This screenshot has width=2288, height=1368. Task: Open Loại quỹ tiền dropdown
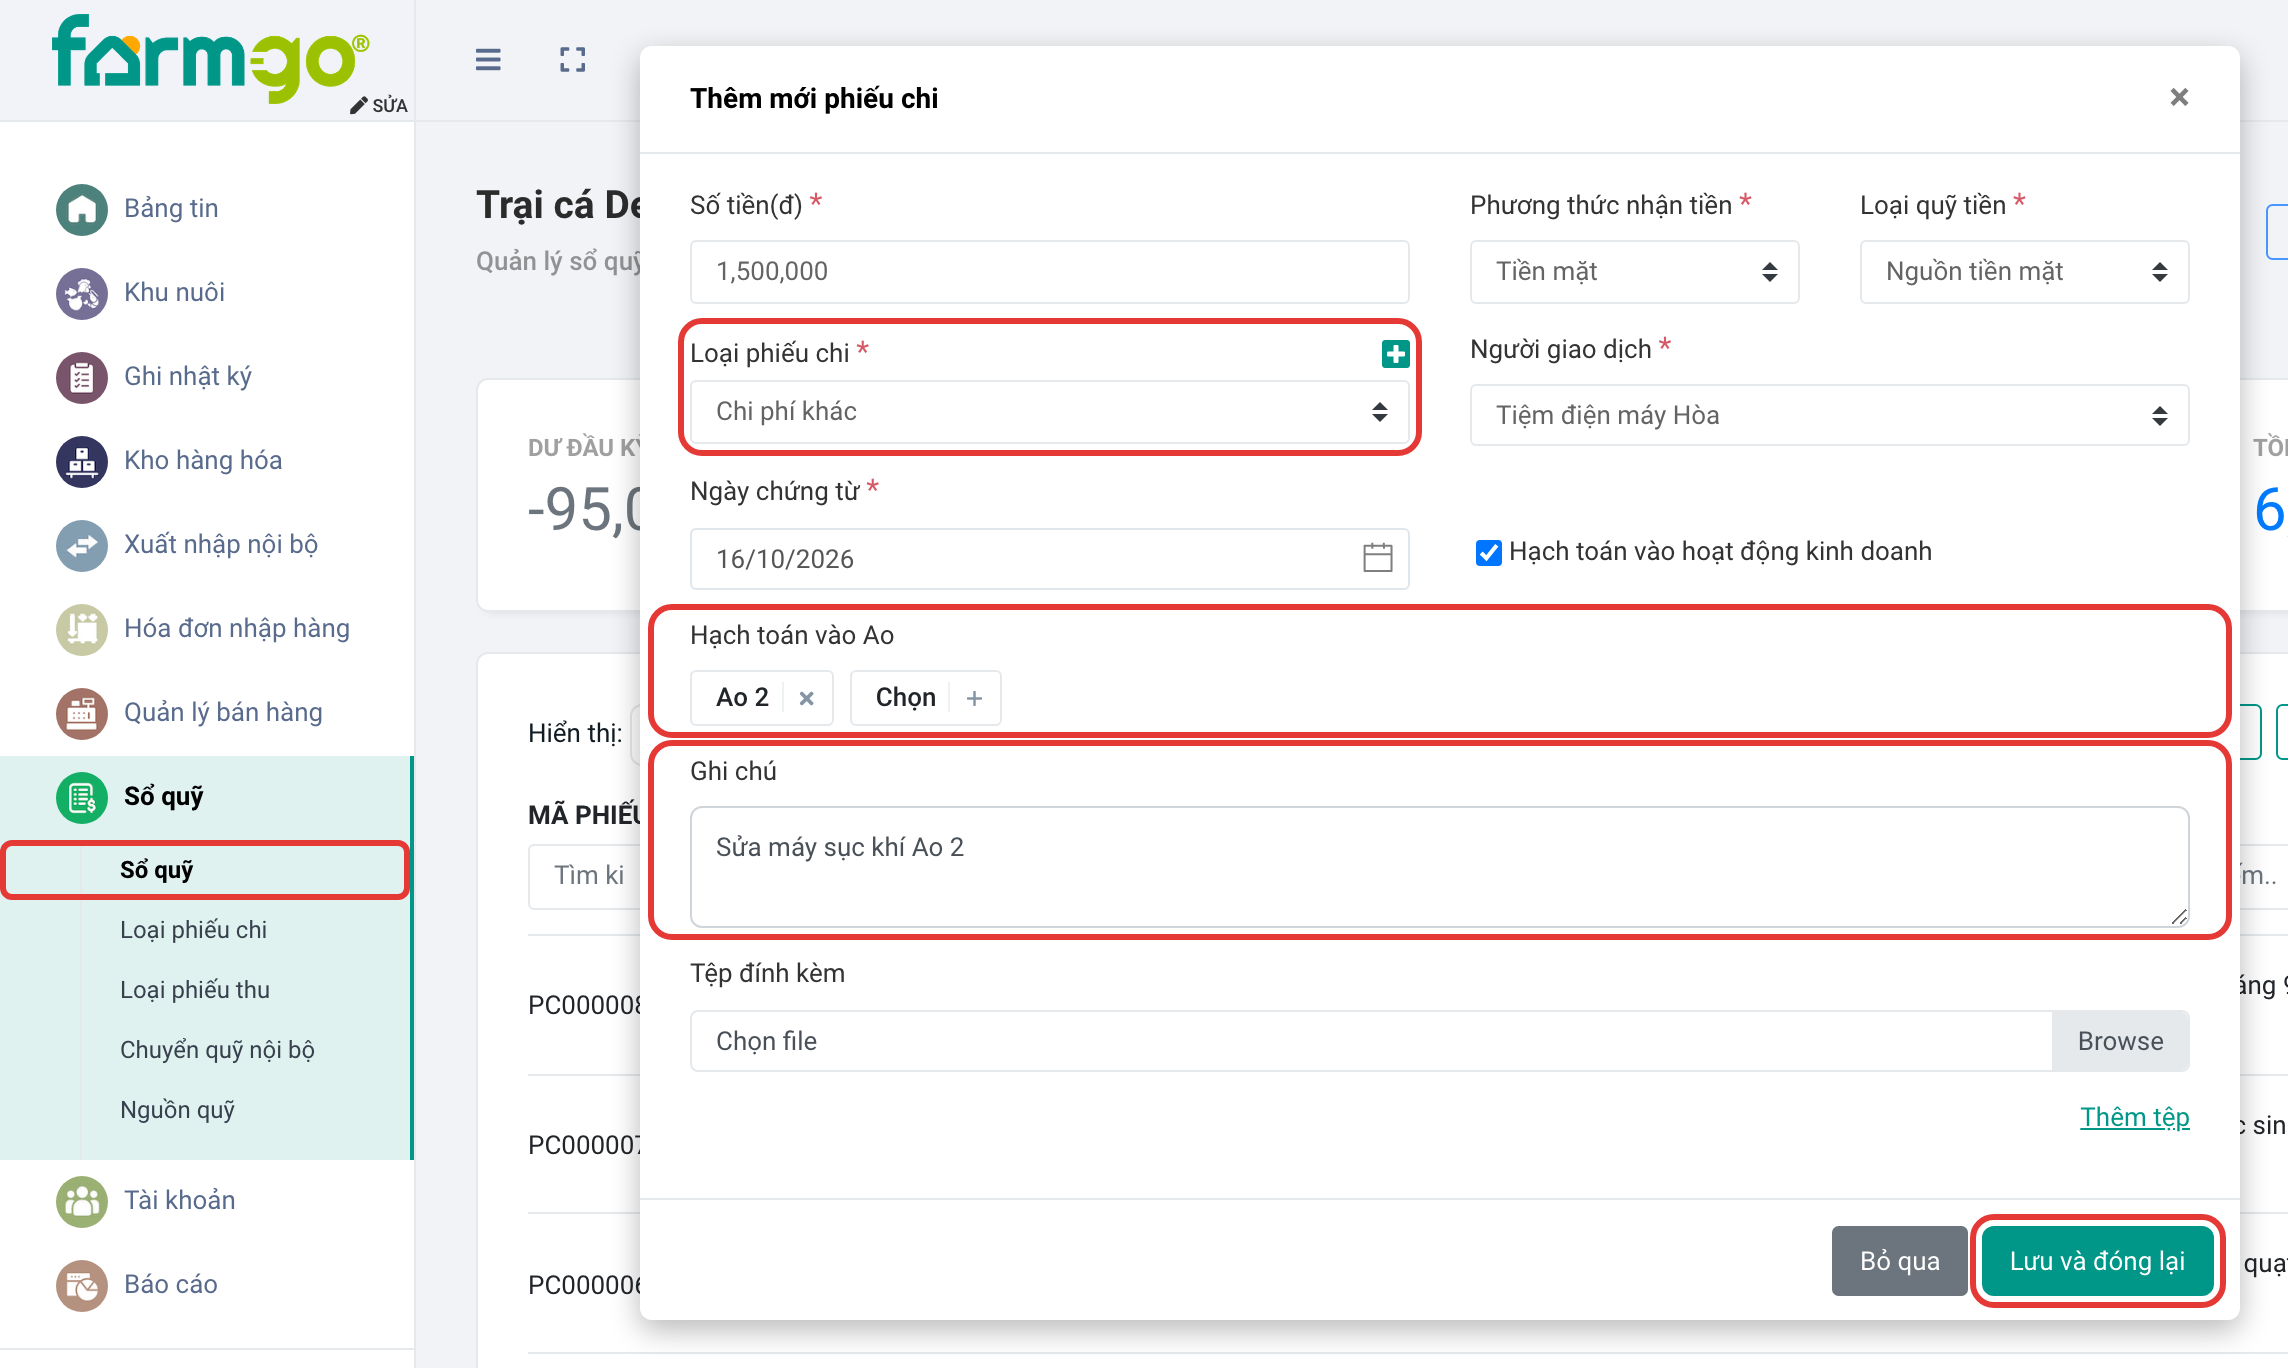pyautogui.click(x=2024, y=271)
